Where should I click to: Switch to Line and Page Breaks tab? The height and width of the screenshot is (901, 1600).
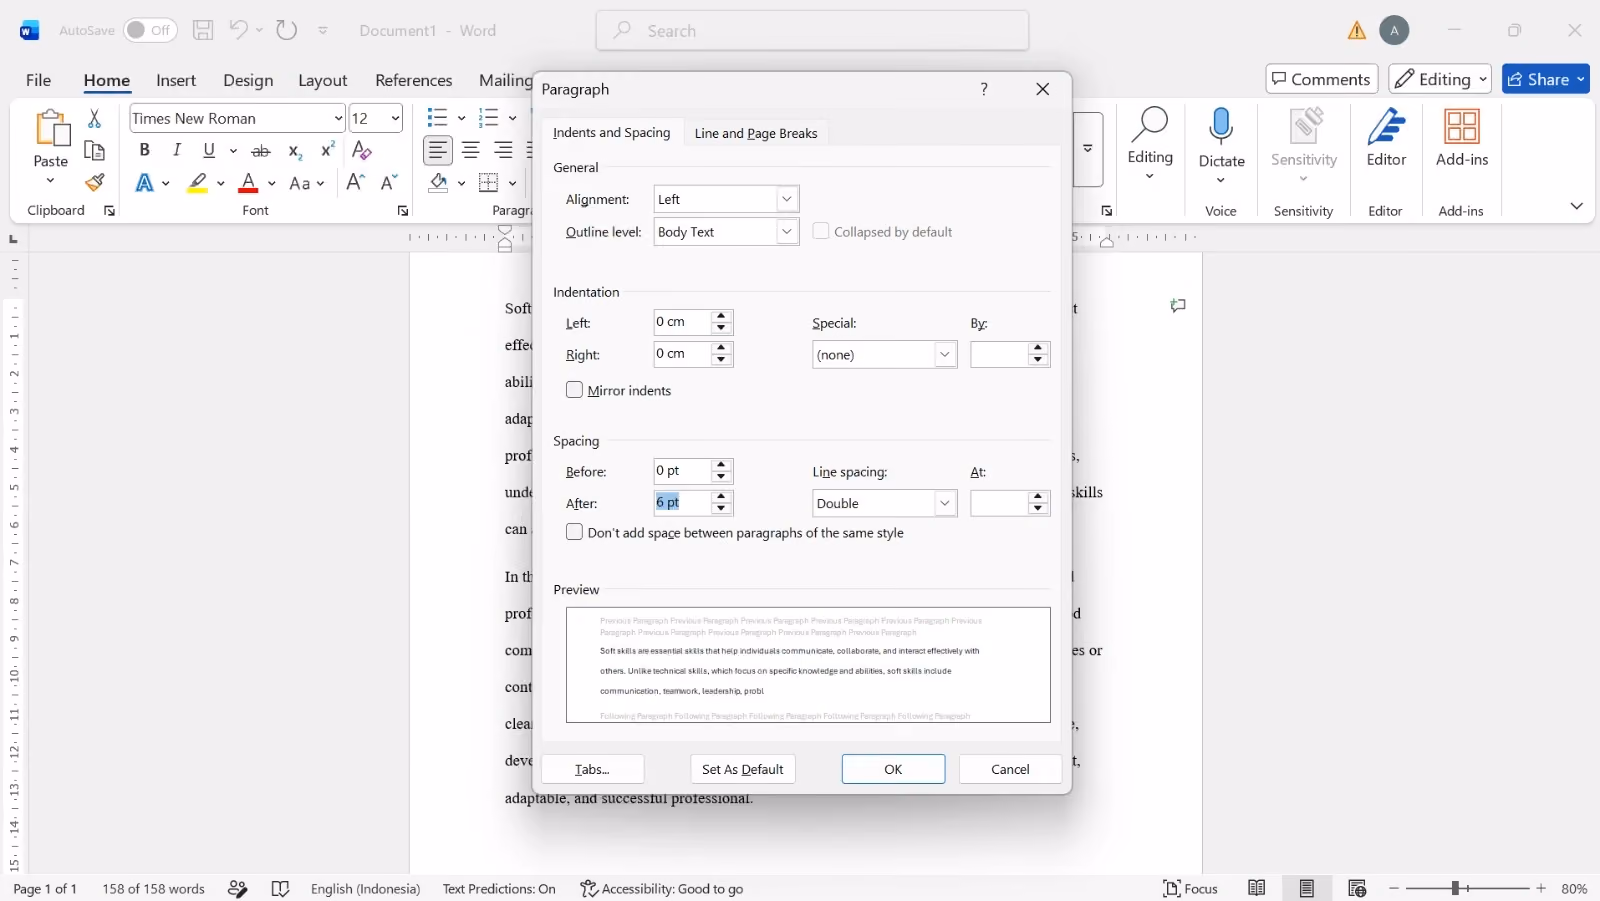756,133
